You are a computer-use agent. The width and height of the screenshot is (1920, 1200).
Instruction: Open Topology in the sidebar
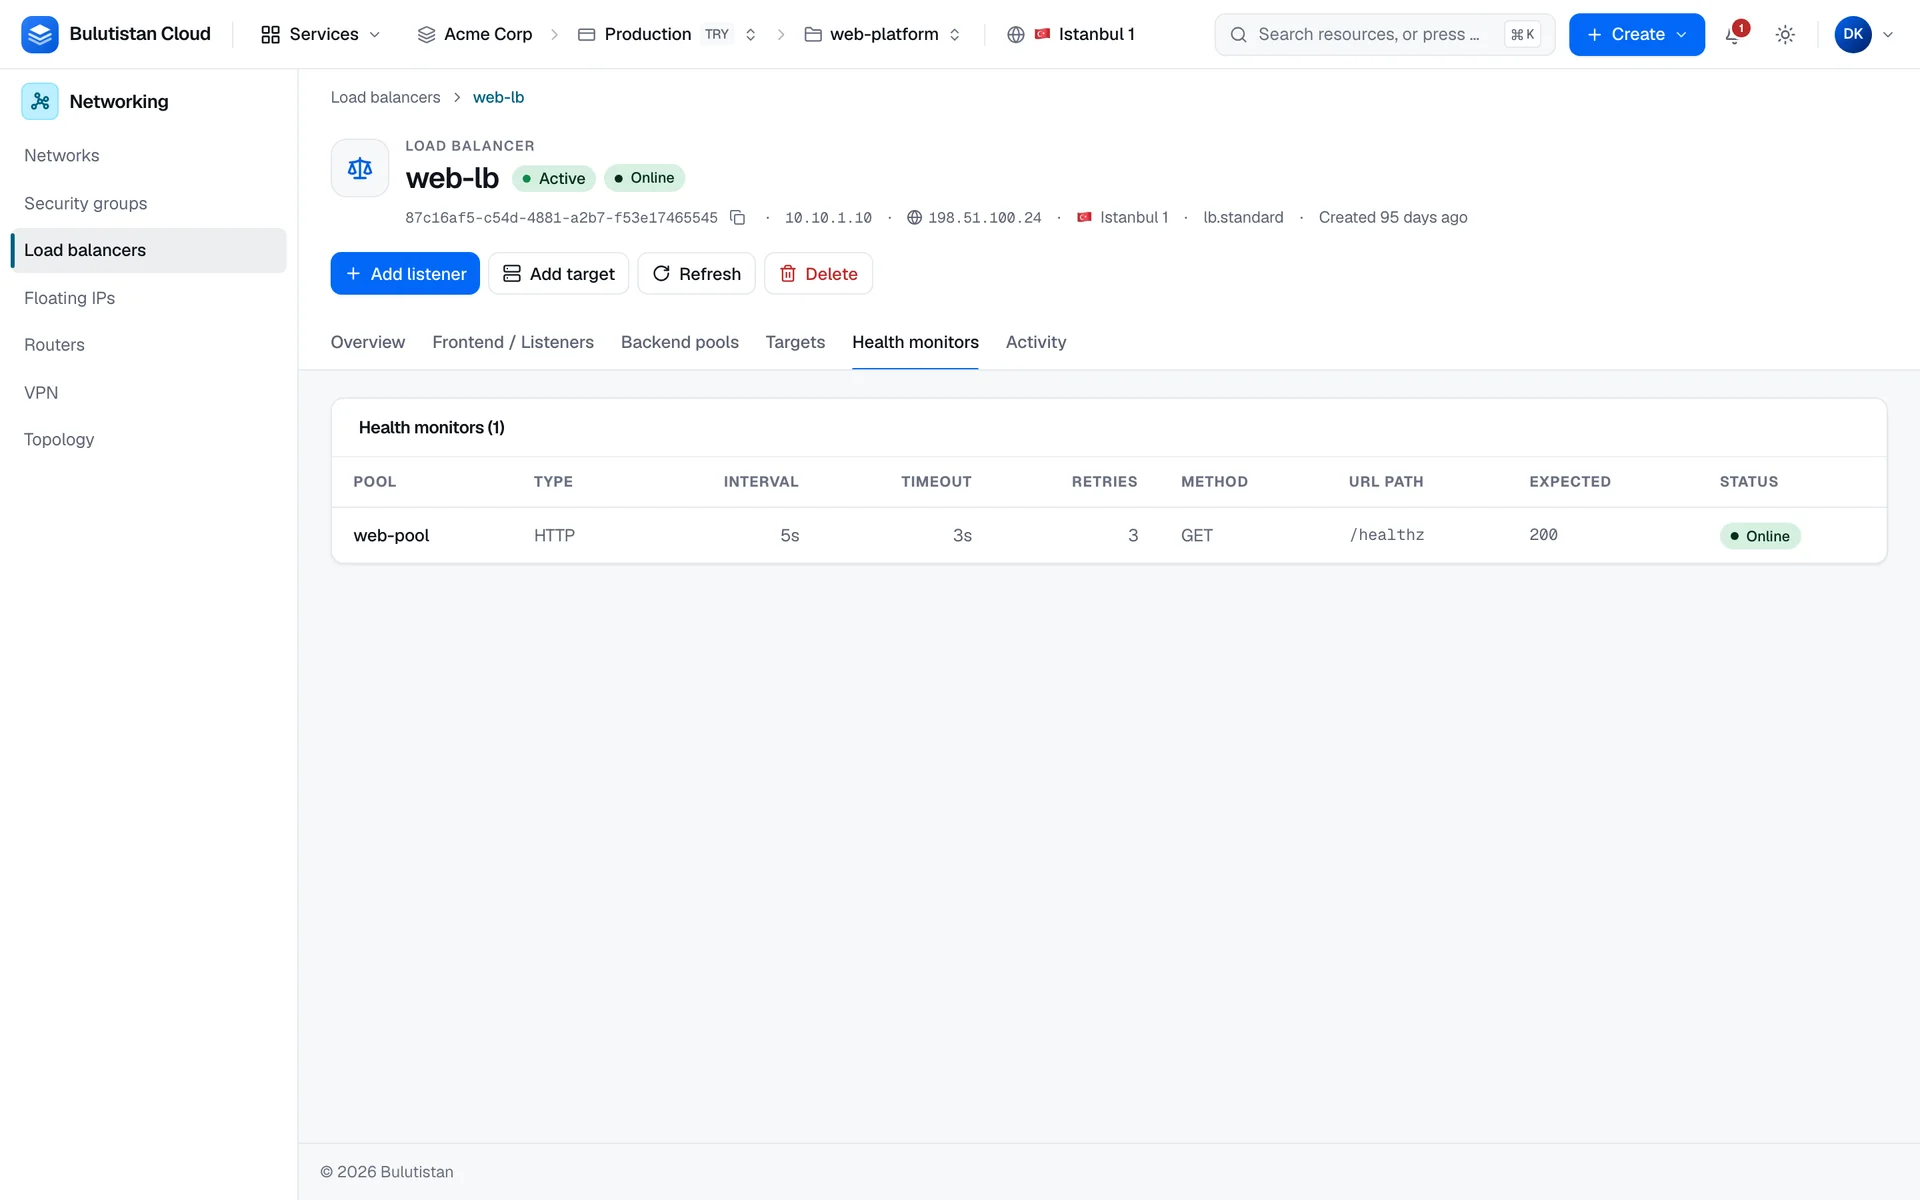pyautogui.click(x=148, y=440)
